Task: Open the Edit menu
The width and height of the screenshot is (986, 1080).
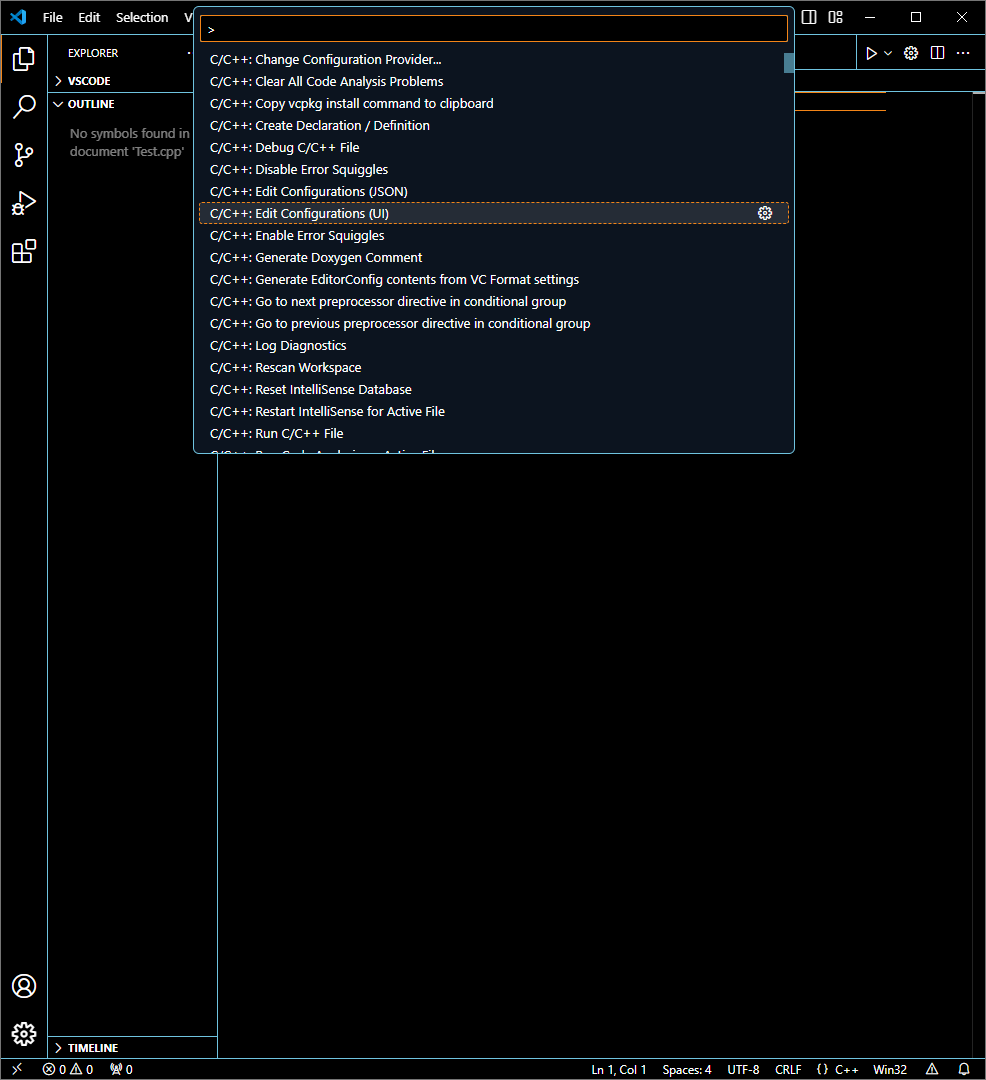Action: pyautogui.click(x=89, y=17)
